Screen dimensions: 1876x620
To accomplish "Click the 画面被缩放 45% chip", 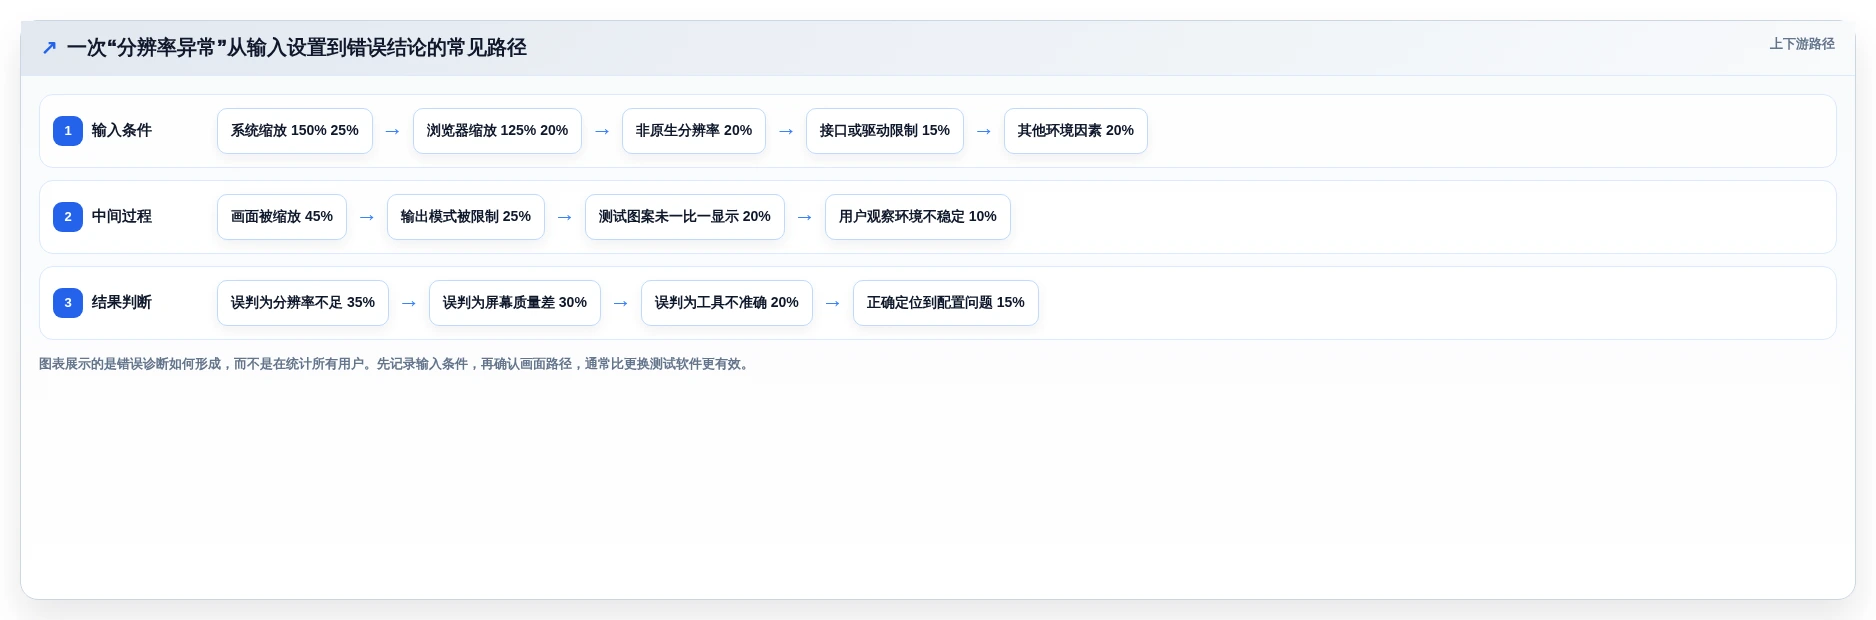I will click(x=282, y=217).
